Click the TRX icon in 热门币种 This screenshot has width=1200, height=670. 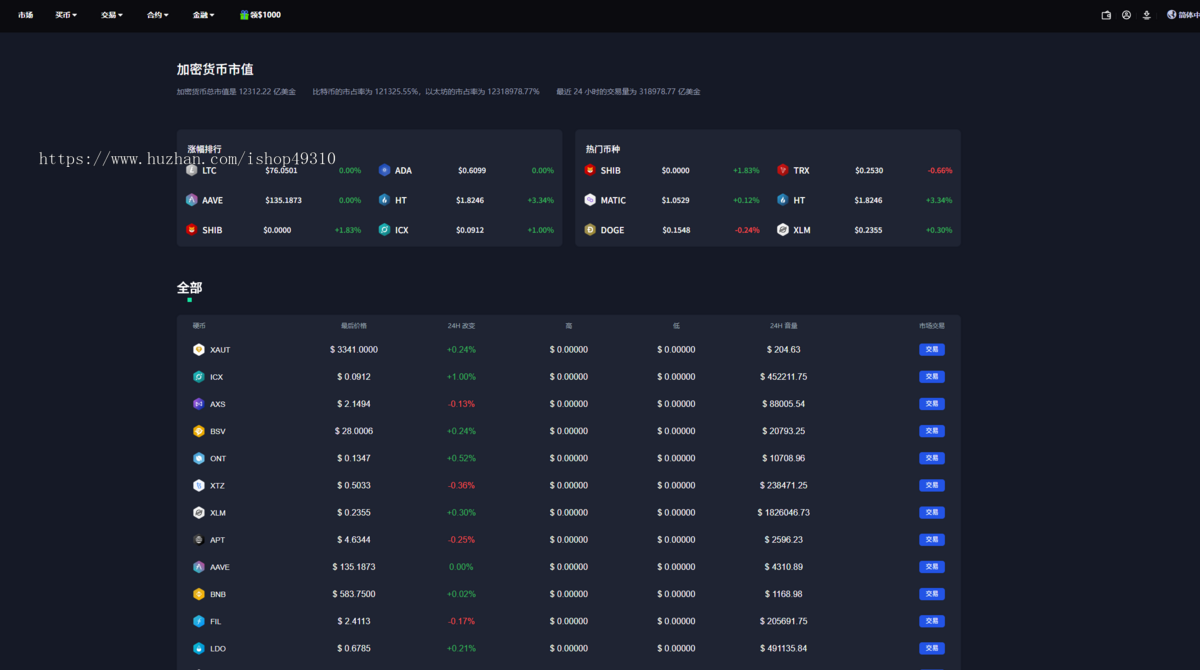(x=783, y=170)
